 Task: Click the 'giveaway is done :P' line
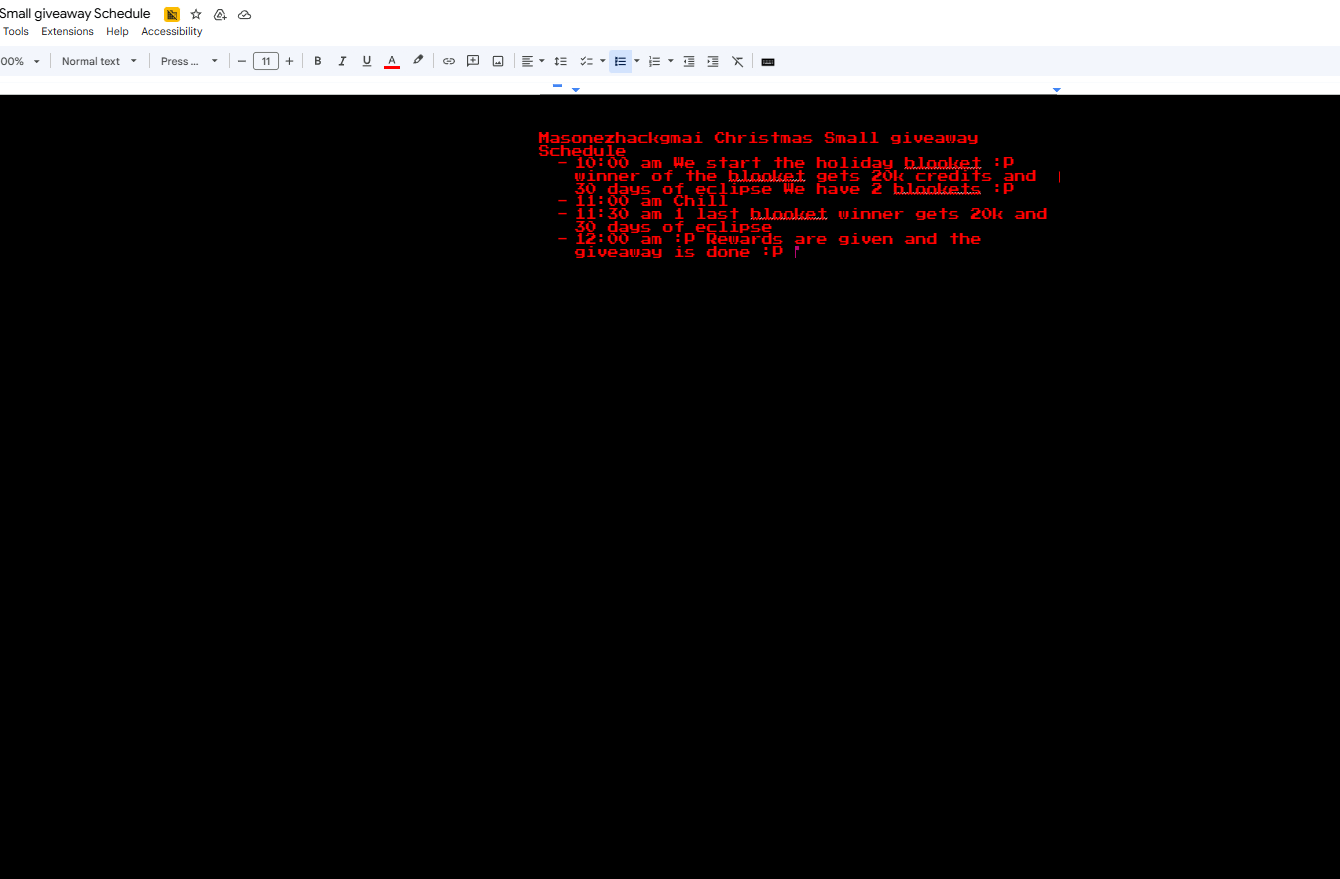coord(679,252)
